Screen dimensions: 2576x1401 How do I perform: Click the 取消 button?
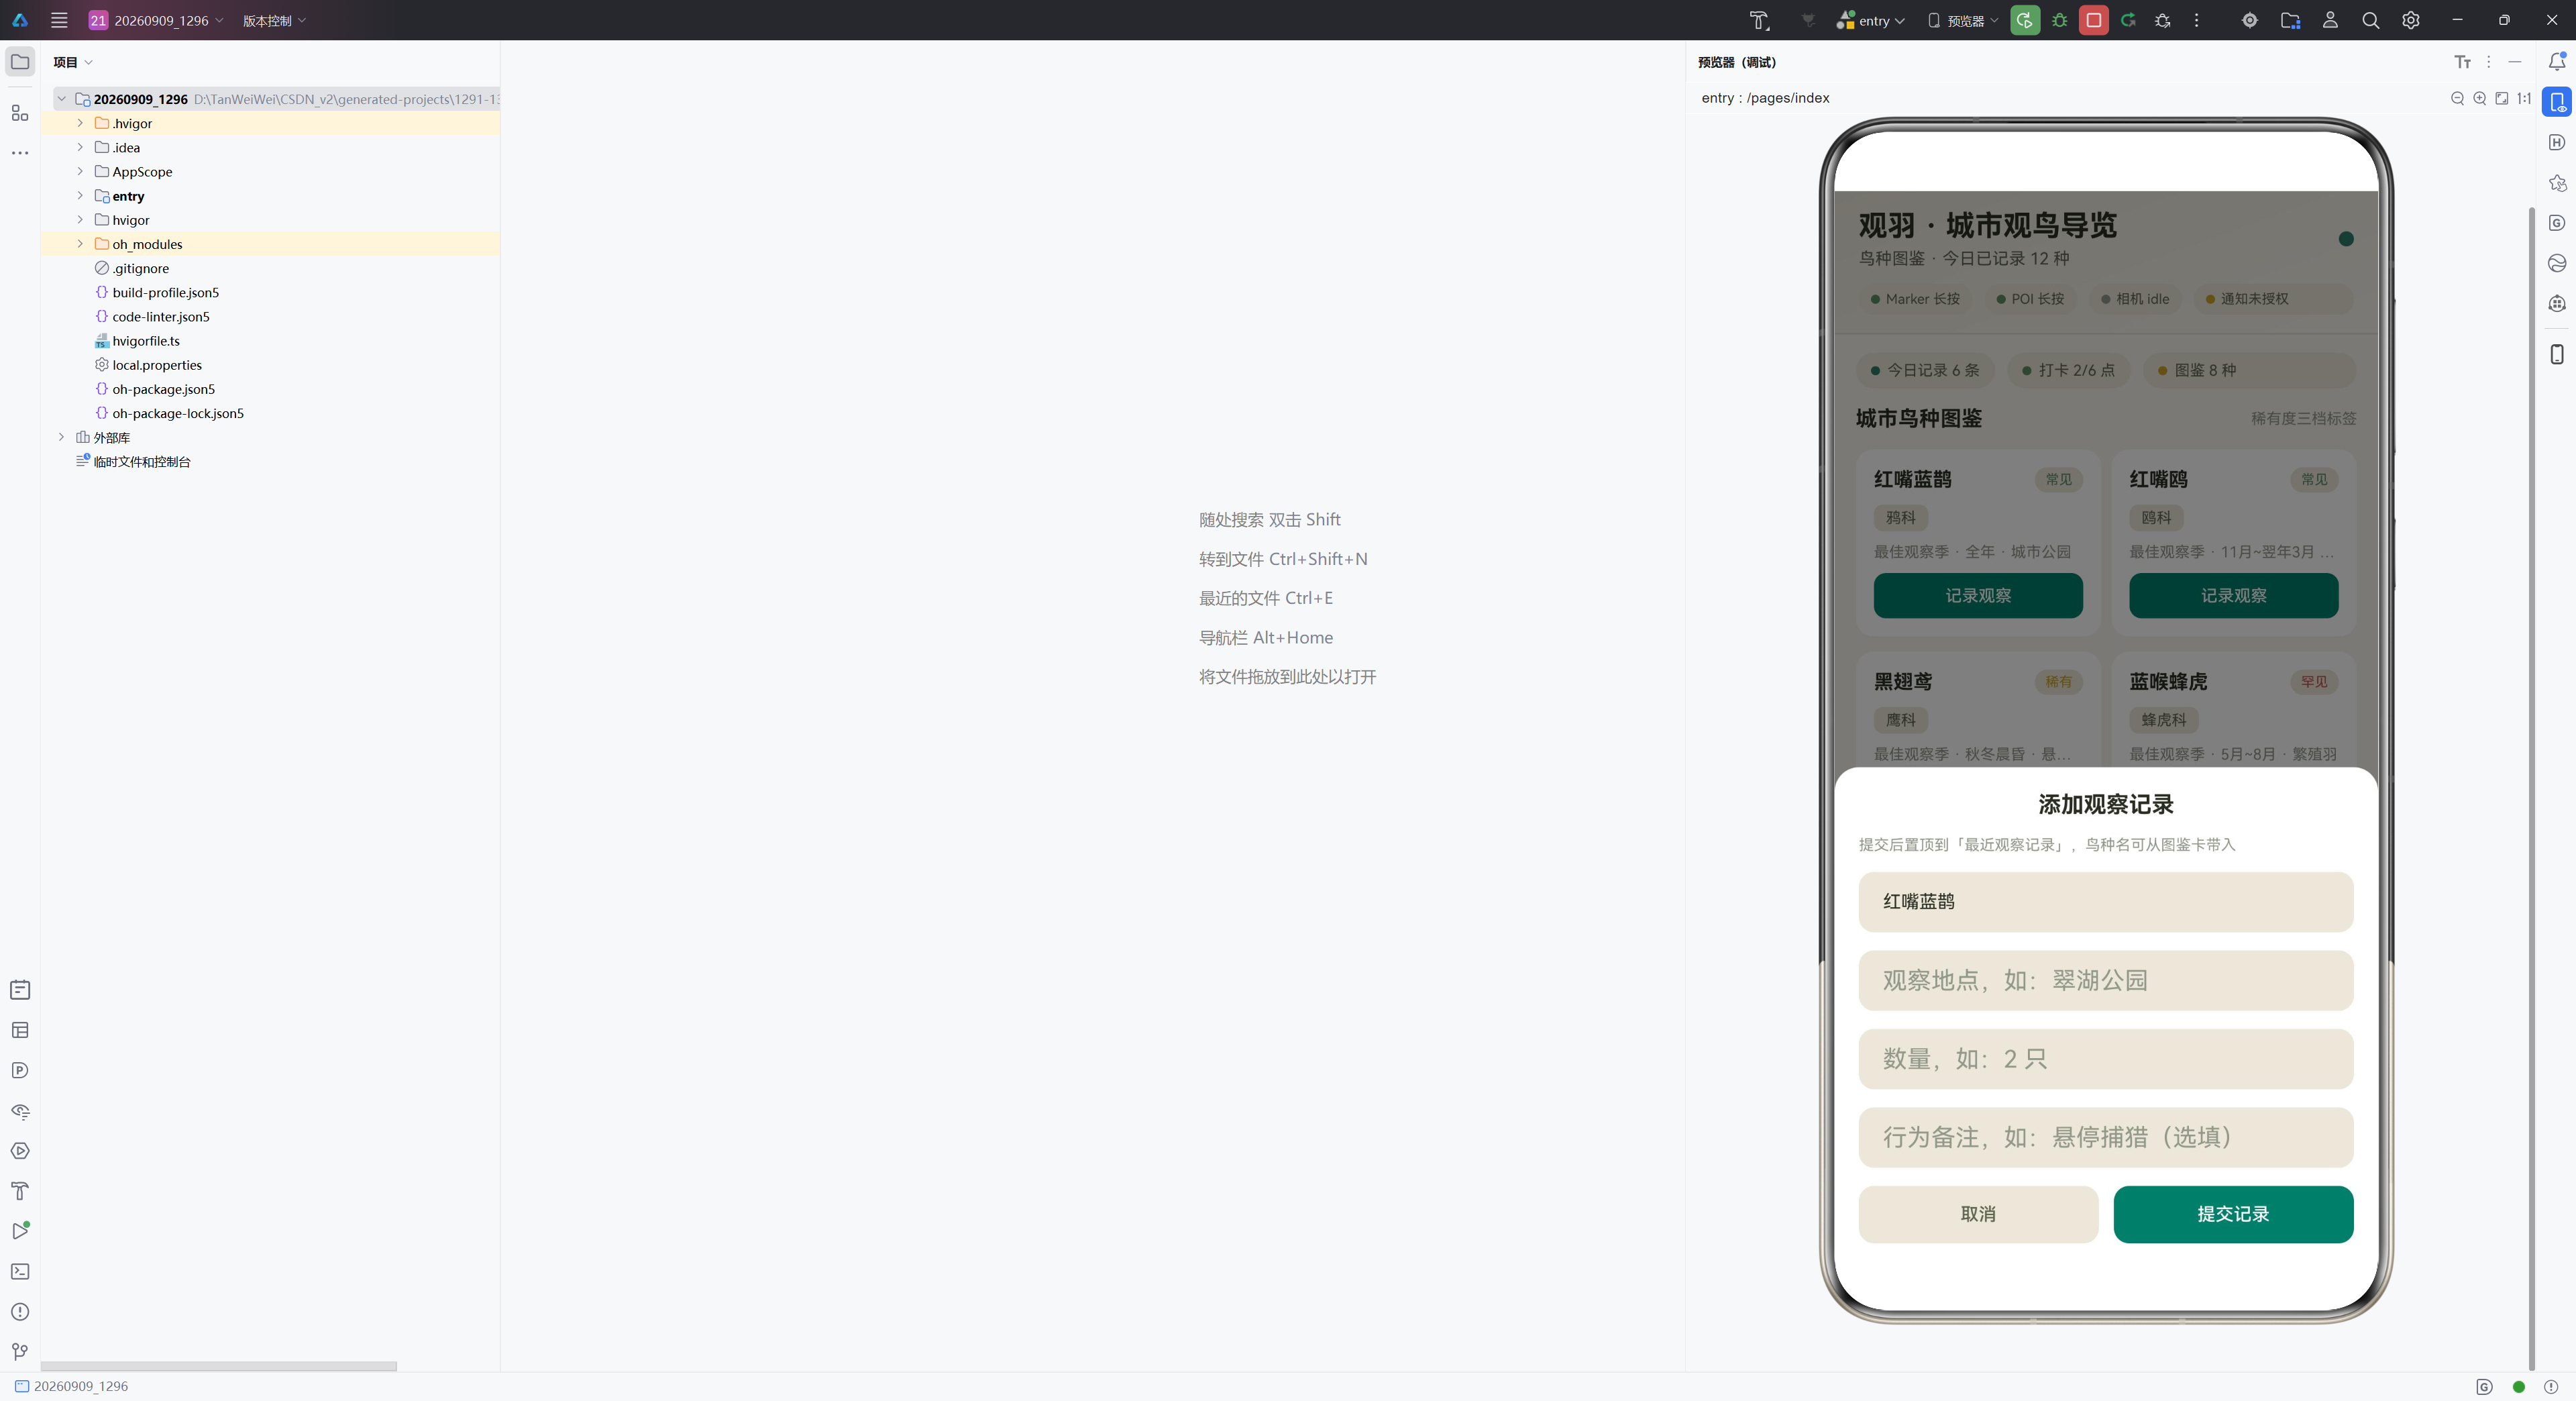(1978, 1214)
